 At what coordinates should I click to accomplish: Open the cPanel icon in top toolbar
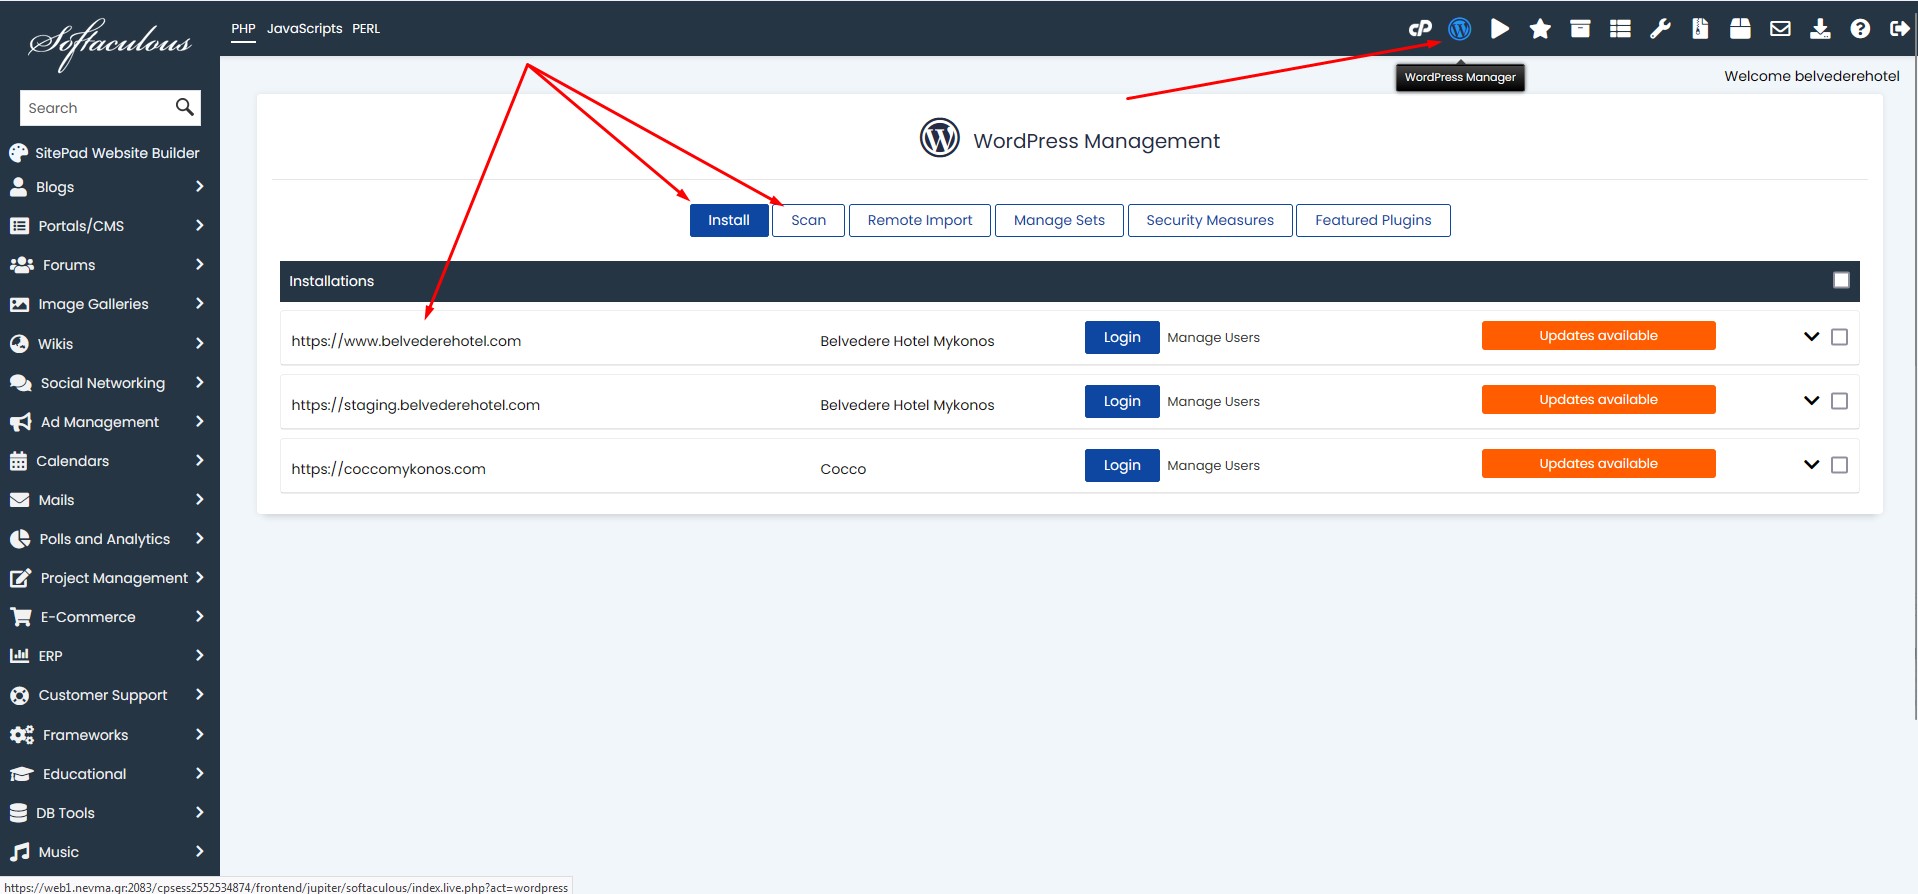click(1419, 29)
